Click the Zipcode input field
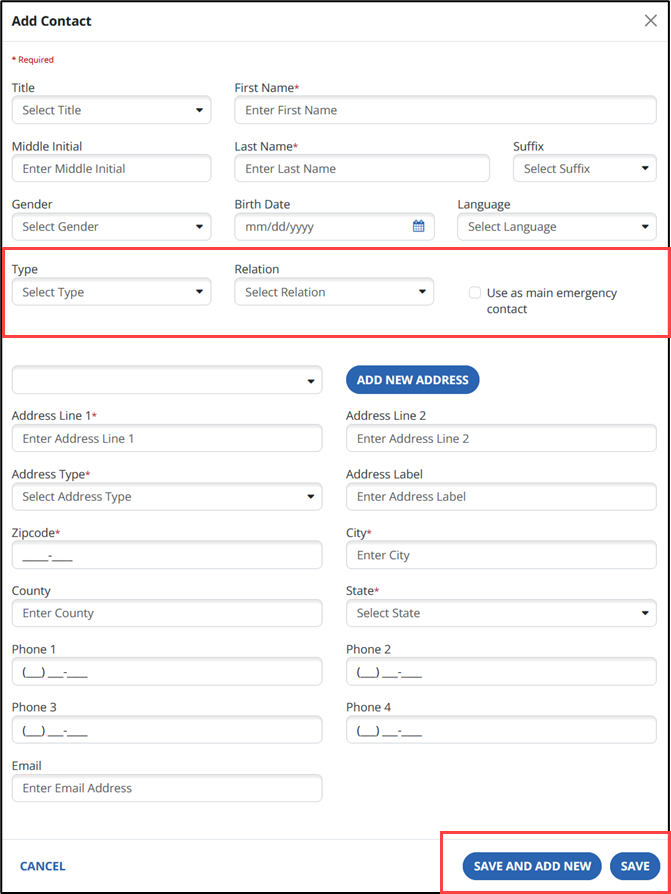 pos(167,555)
